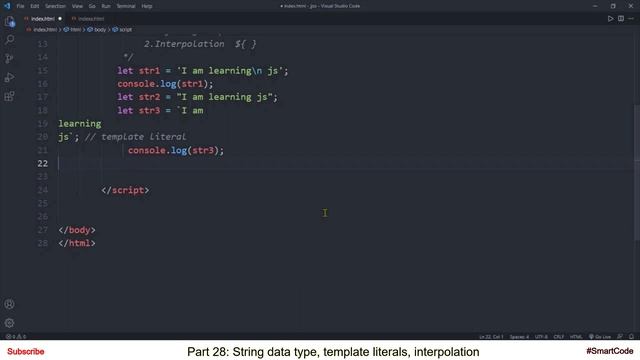
Task: Click line number 28 in the gutter
Action: pyautogui.click(x=42, y=243)
